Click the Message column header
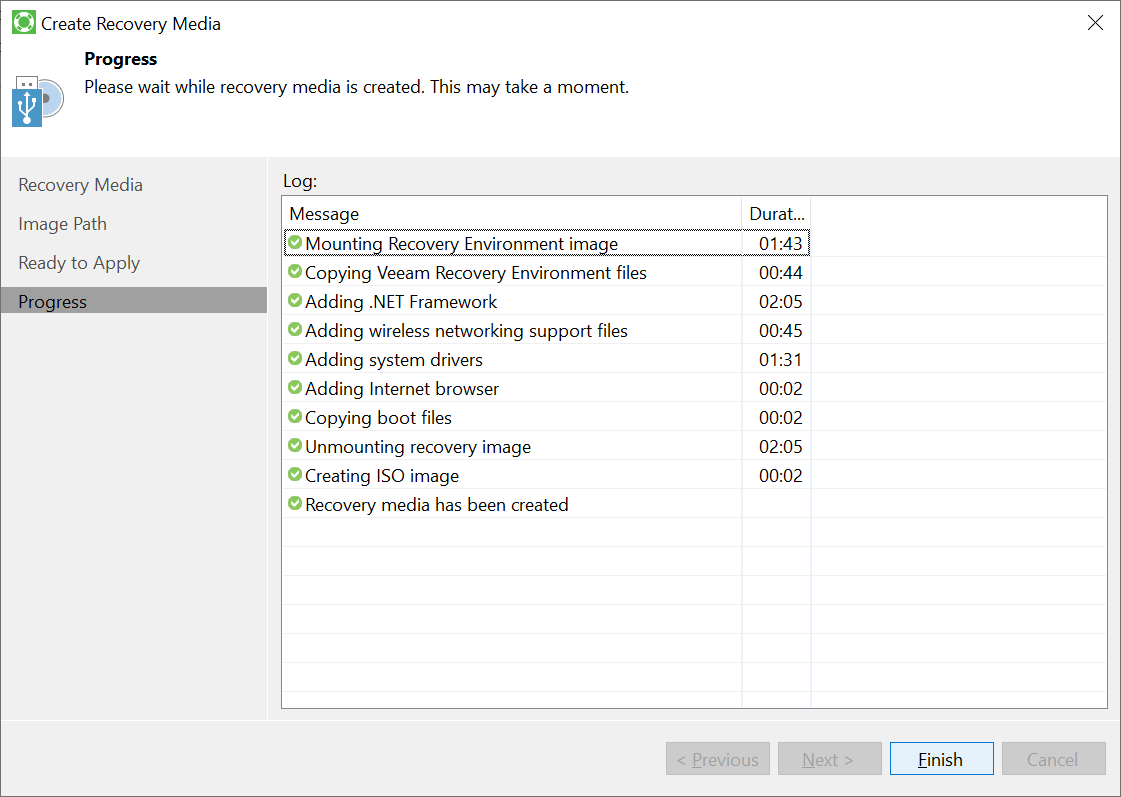Image resolution: width=1121 pixels, height=797 pixels. (x=512, y=214)
